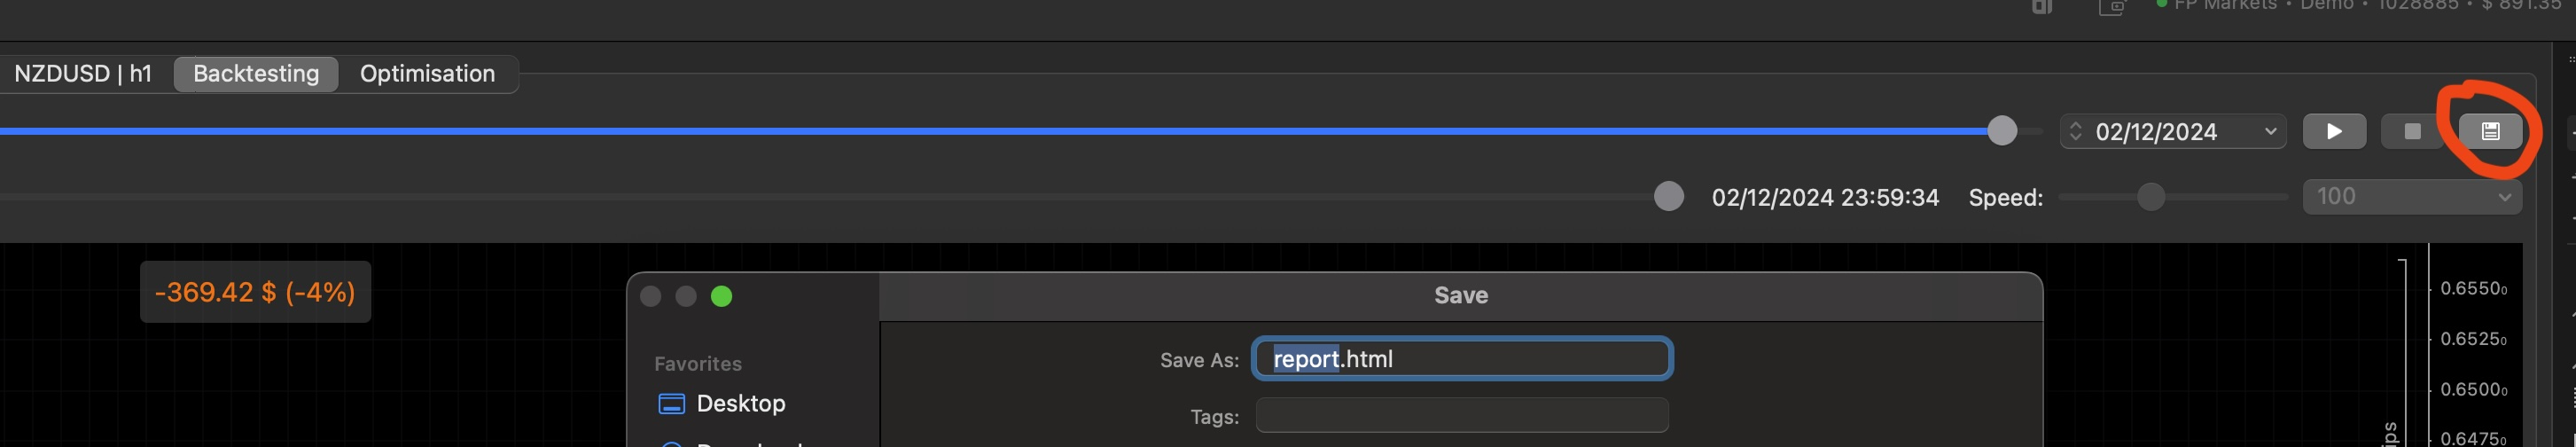Switch to the Backtesting tab

256,74
